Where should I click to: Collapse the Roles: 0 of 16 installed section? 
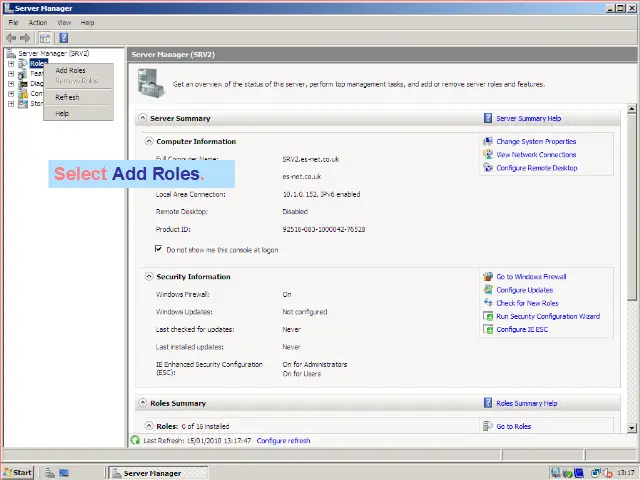(149, 426)
